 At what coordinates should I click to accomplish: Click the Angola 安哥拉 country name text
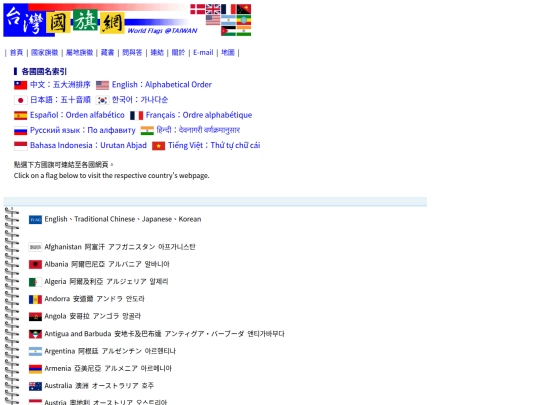(93, 316)
